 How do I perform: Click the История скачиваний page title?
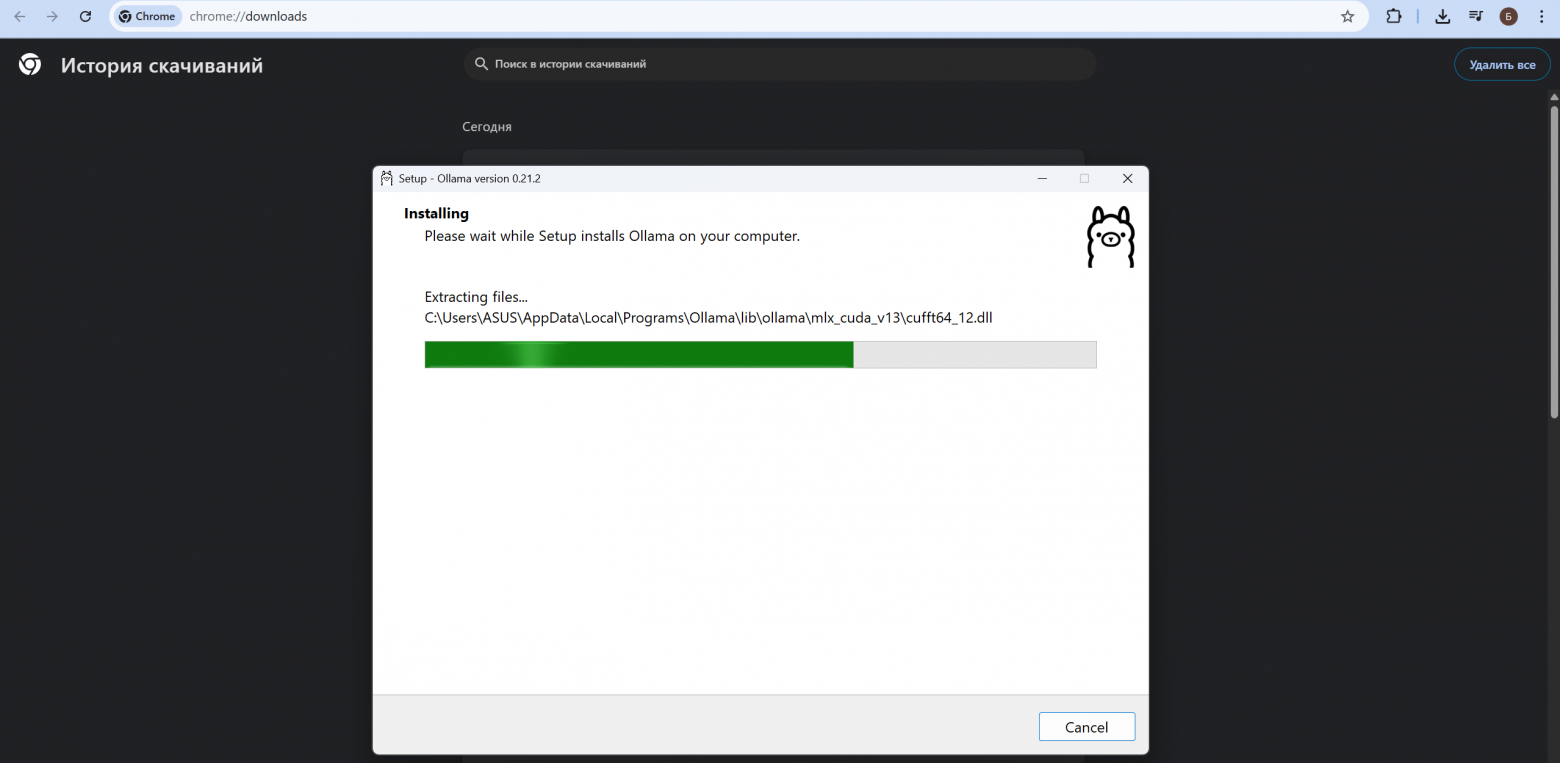click(x=162, y=66)
